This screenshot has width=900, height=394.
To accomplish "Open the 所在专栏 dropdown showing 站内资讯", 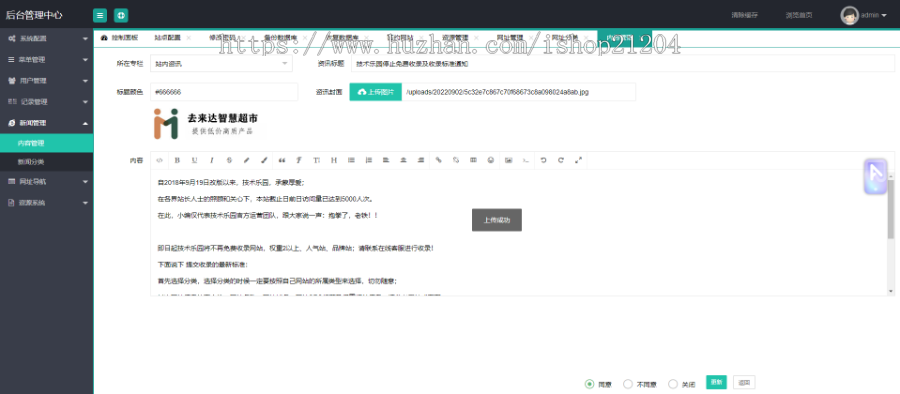I will pyautogui.click(x=221, y=64).
